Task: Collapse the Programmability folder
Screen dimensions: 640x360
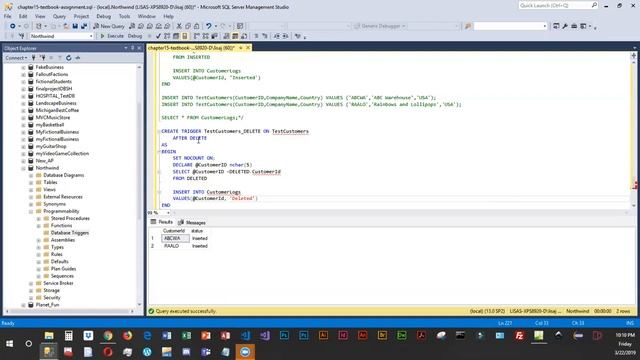Action: pyautogui.click(x=31, y=211)
